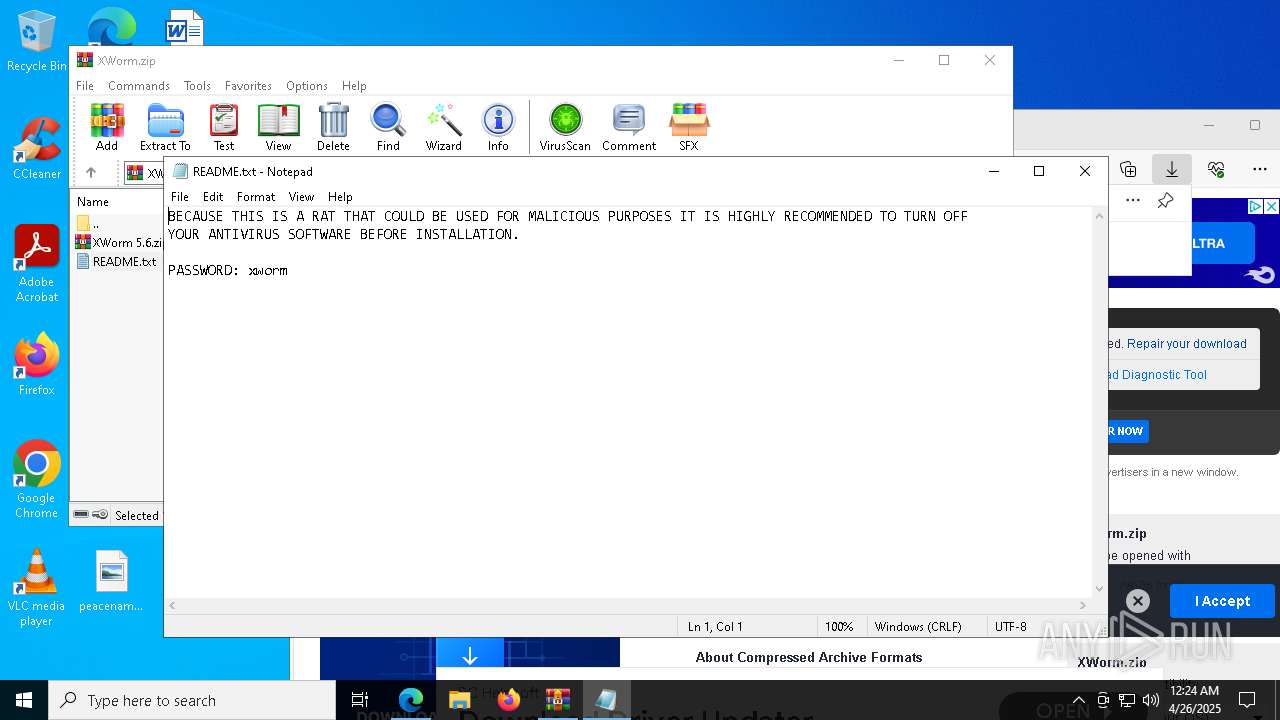Open Notepad File menu

[x=180, y=197]
